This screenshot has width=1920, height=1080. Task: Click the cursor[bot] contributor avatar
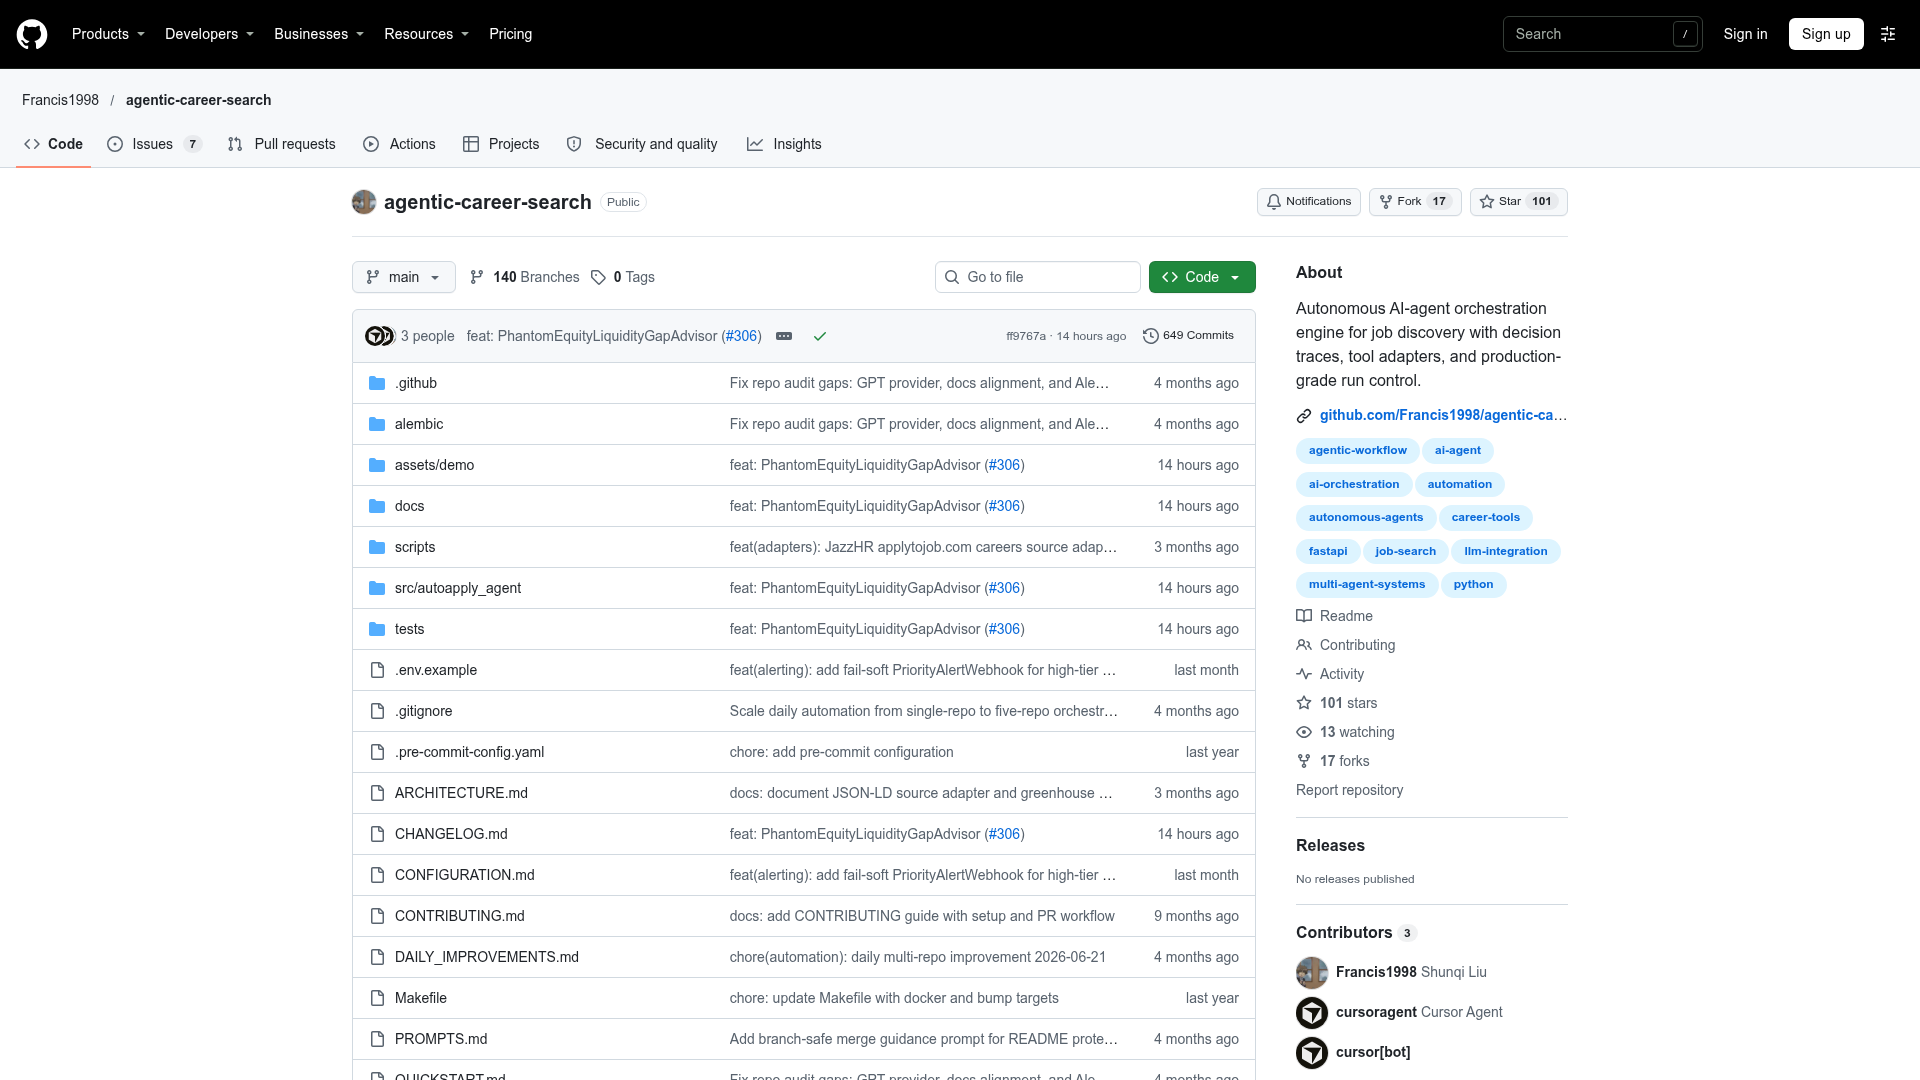point(1312,1052)
